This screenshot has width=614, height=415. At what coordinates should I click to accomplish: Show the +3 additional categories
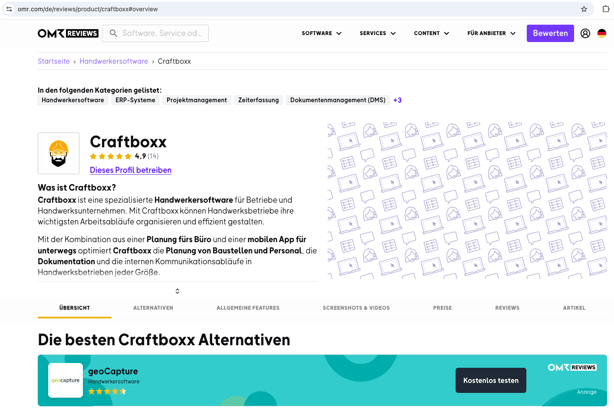pos(397,100)
